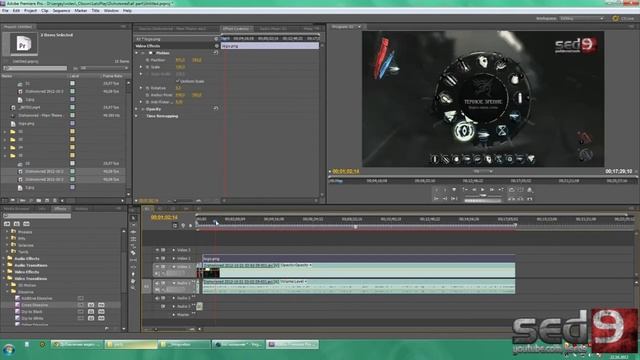Open the Marker menu
Screen dimensions: 640x360
[x=80, y=11]
